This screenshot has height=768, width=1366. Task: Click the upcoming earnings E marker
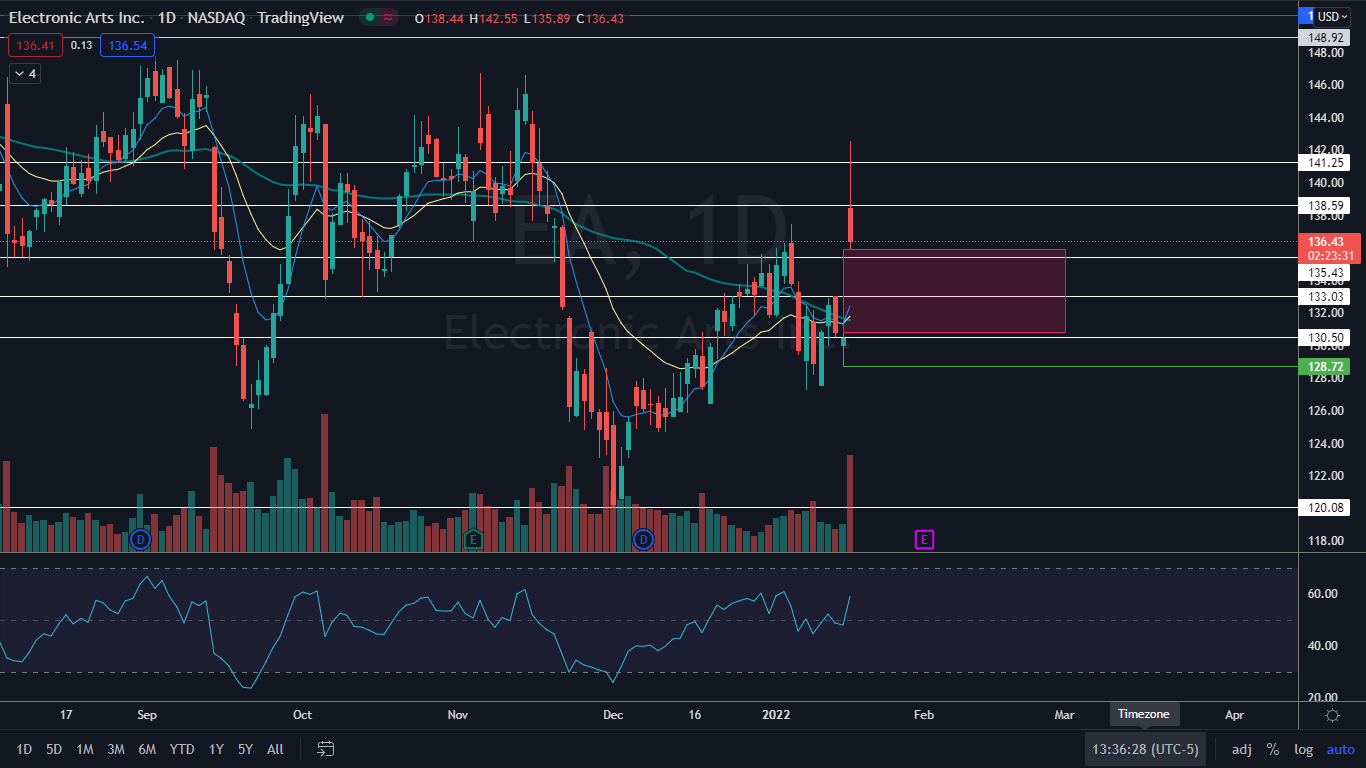pos(924,540)
